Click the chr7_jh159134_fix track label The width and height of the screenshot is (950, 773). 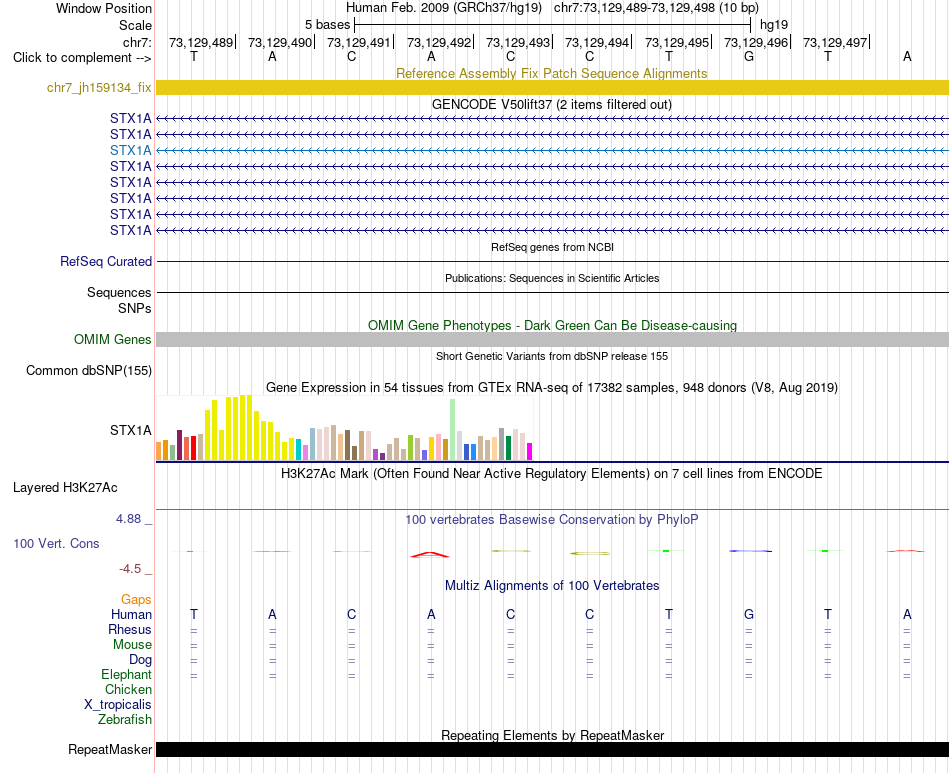99,88
